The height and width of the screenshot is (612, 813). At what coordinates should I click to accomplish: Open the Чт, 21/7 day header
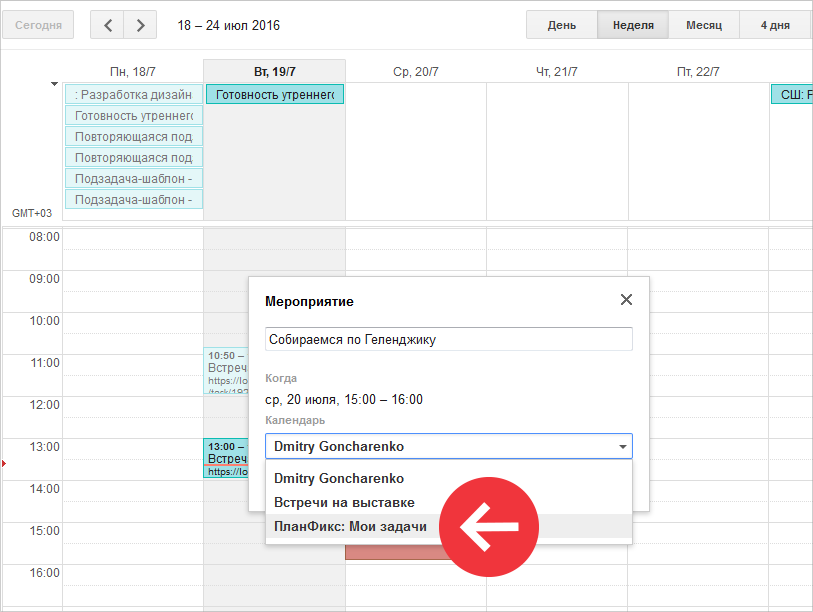point(557,72)
